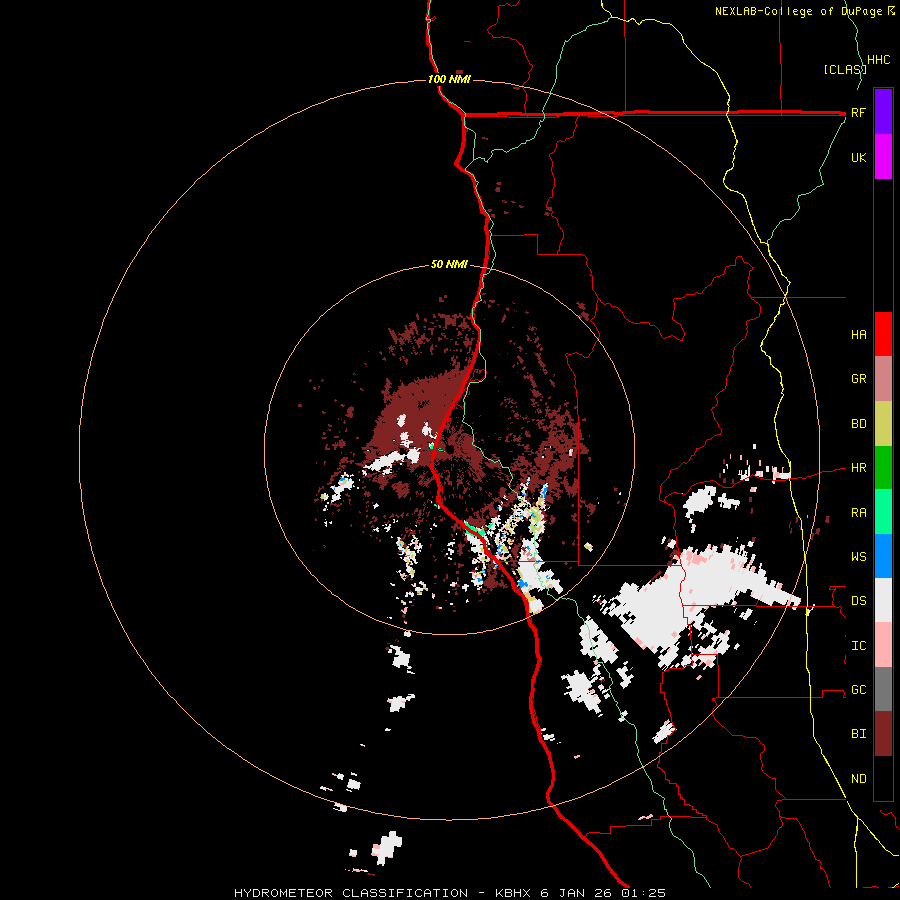Screen dimensions: 900x900
Task: Click the GC legend label
Action: (x=858, y=690)
